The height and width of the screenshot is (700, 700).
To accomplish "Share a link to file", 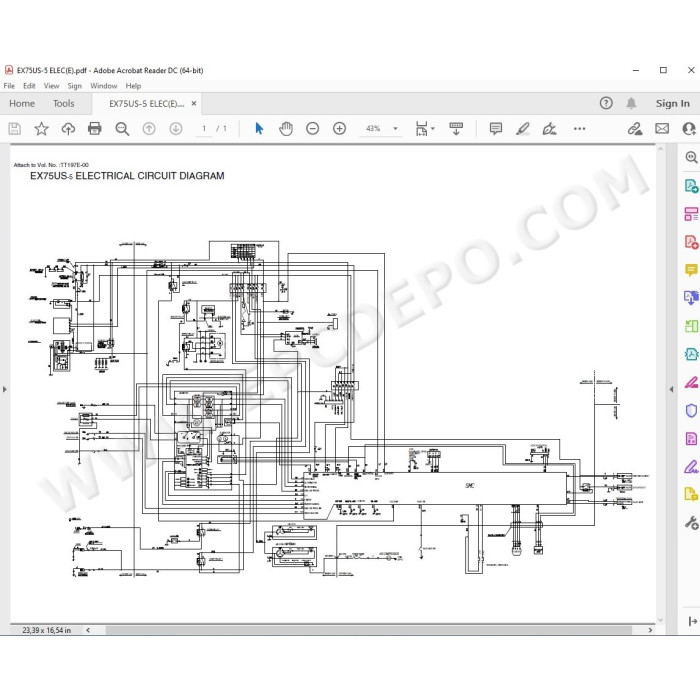I will click(x=635, y=129).
